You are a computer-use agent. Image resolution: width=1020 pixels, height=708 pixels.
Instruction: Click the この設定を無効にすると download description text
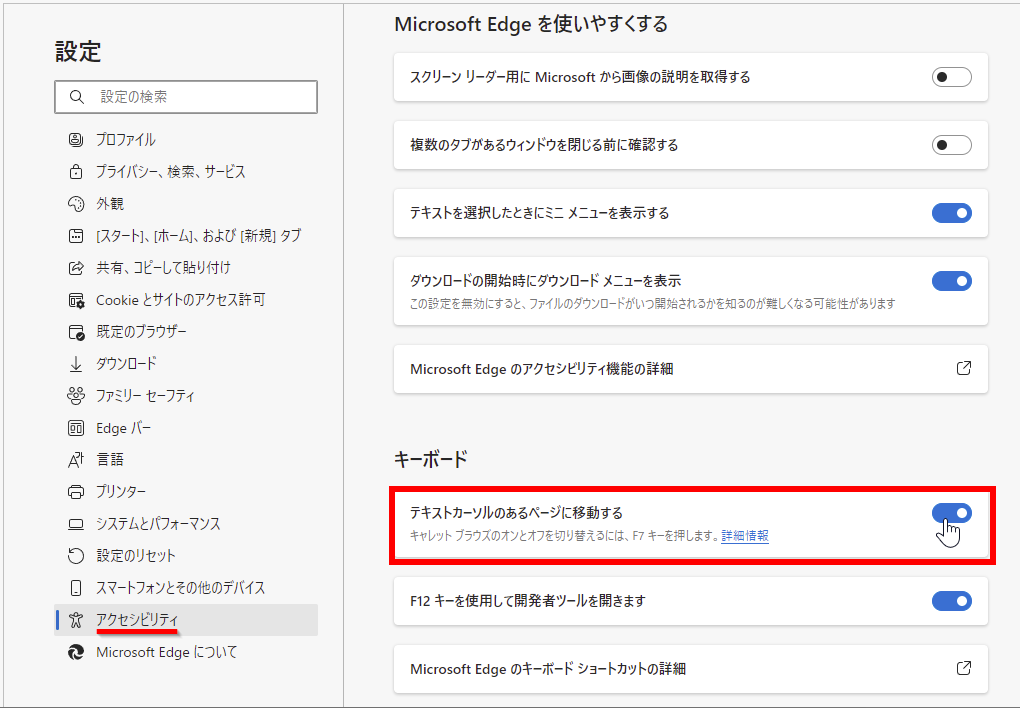click(652, 303)
